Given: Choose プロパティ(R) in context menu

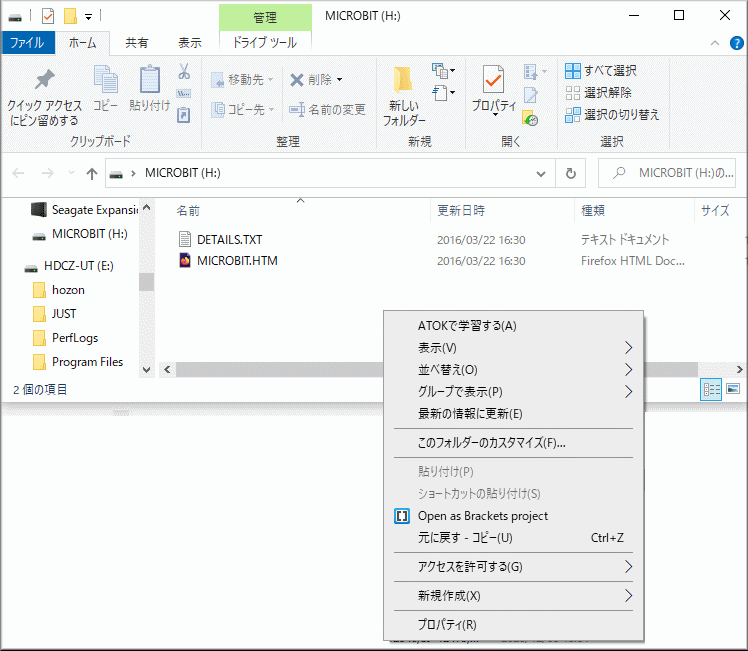Looking at the screenshot, I should click(x=513, y=624).
